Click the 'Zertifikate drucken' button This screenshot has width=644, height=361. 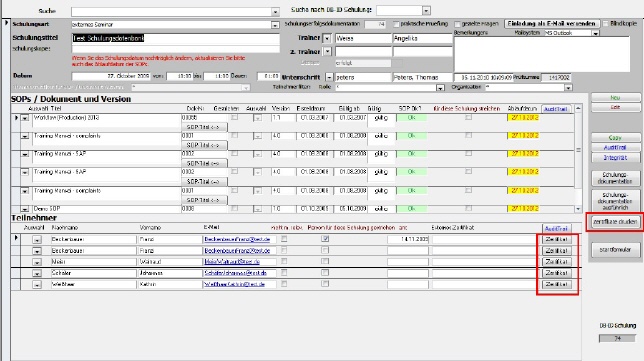coord(615,222)
